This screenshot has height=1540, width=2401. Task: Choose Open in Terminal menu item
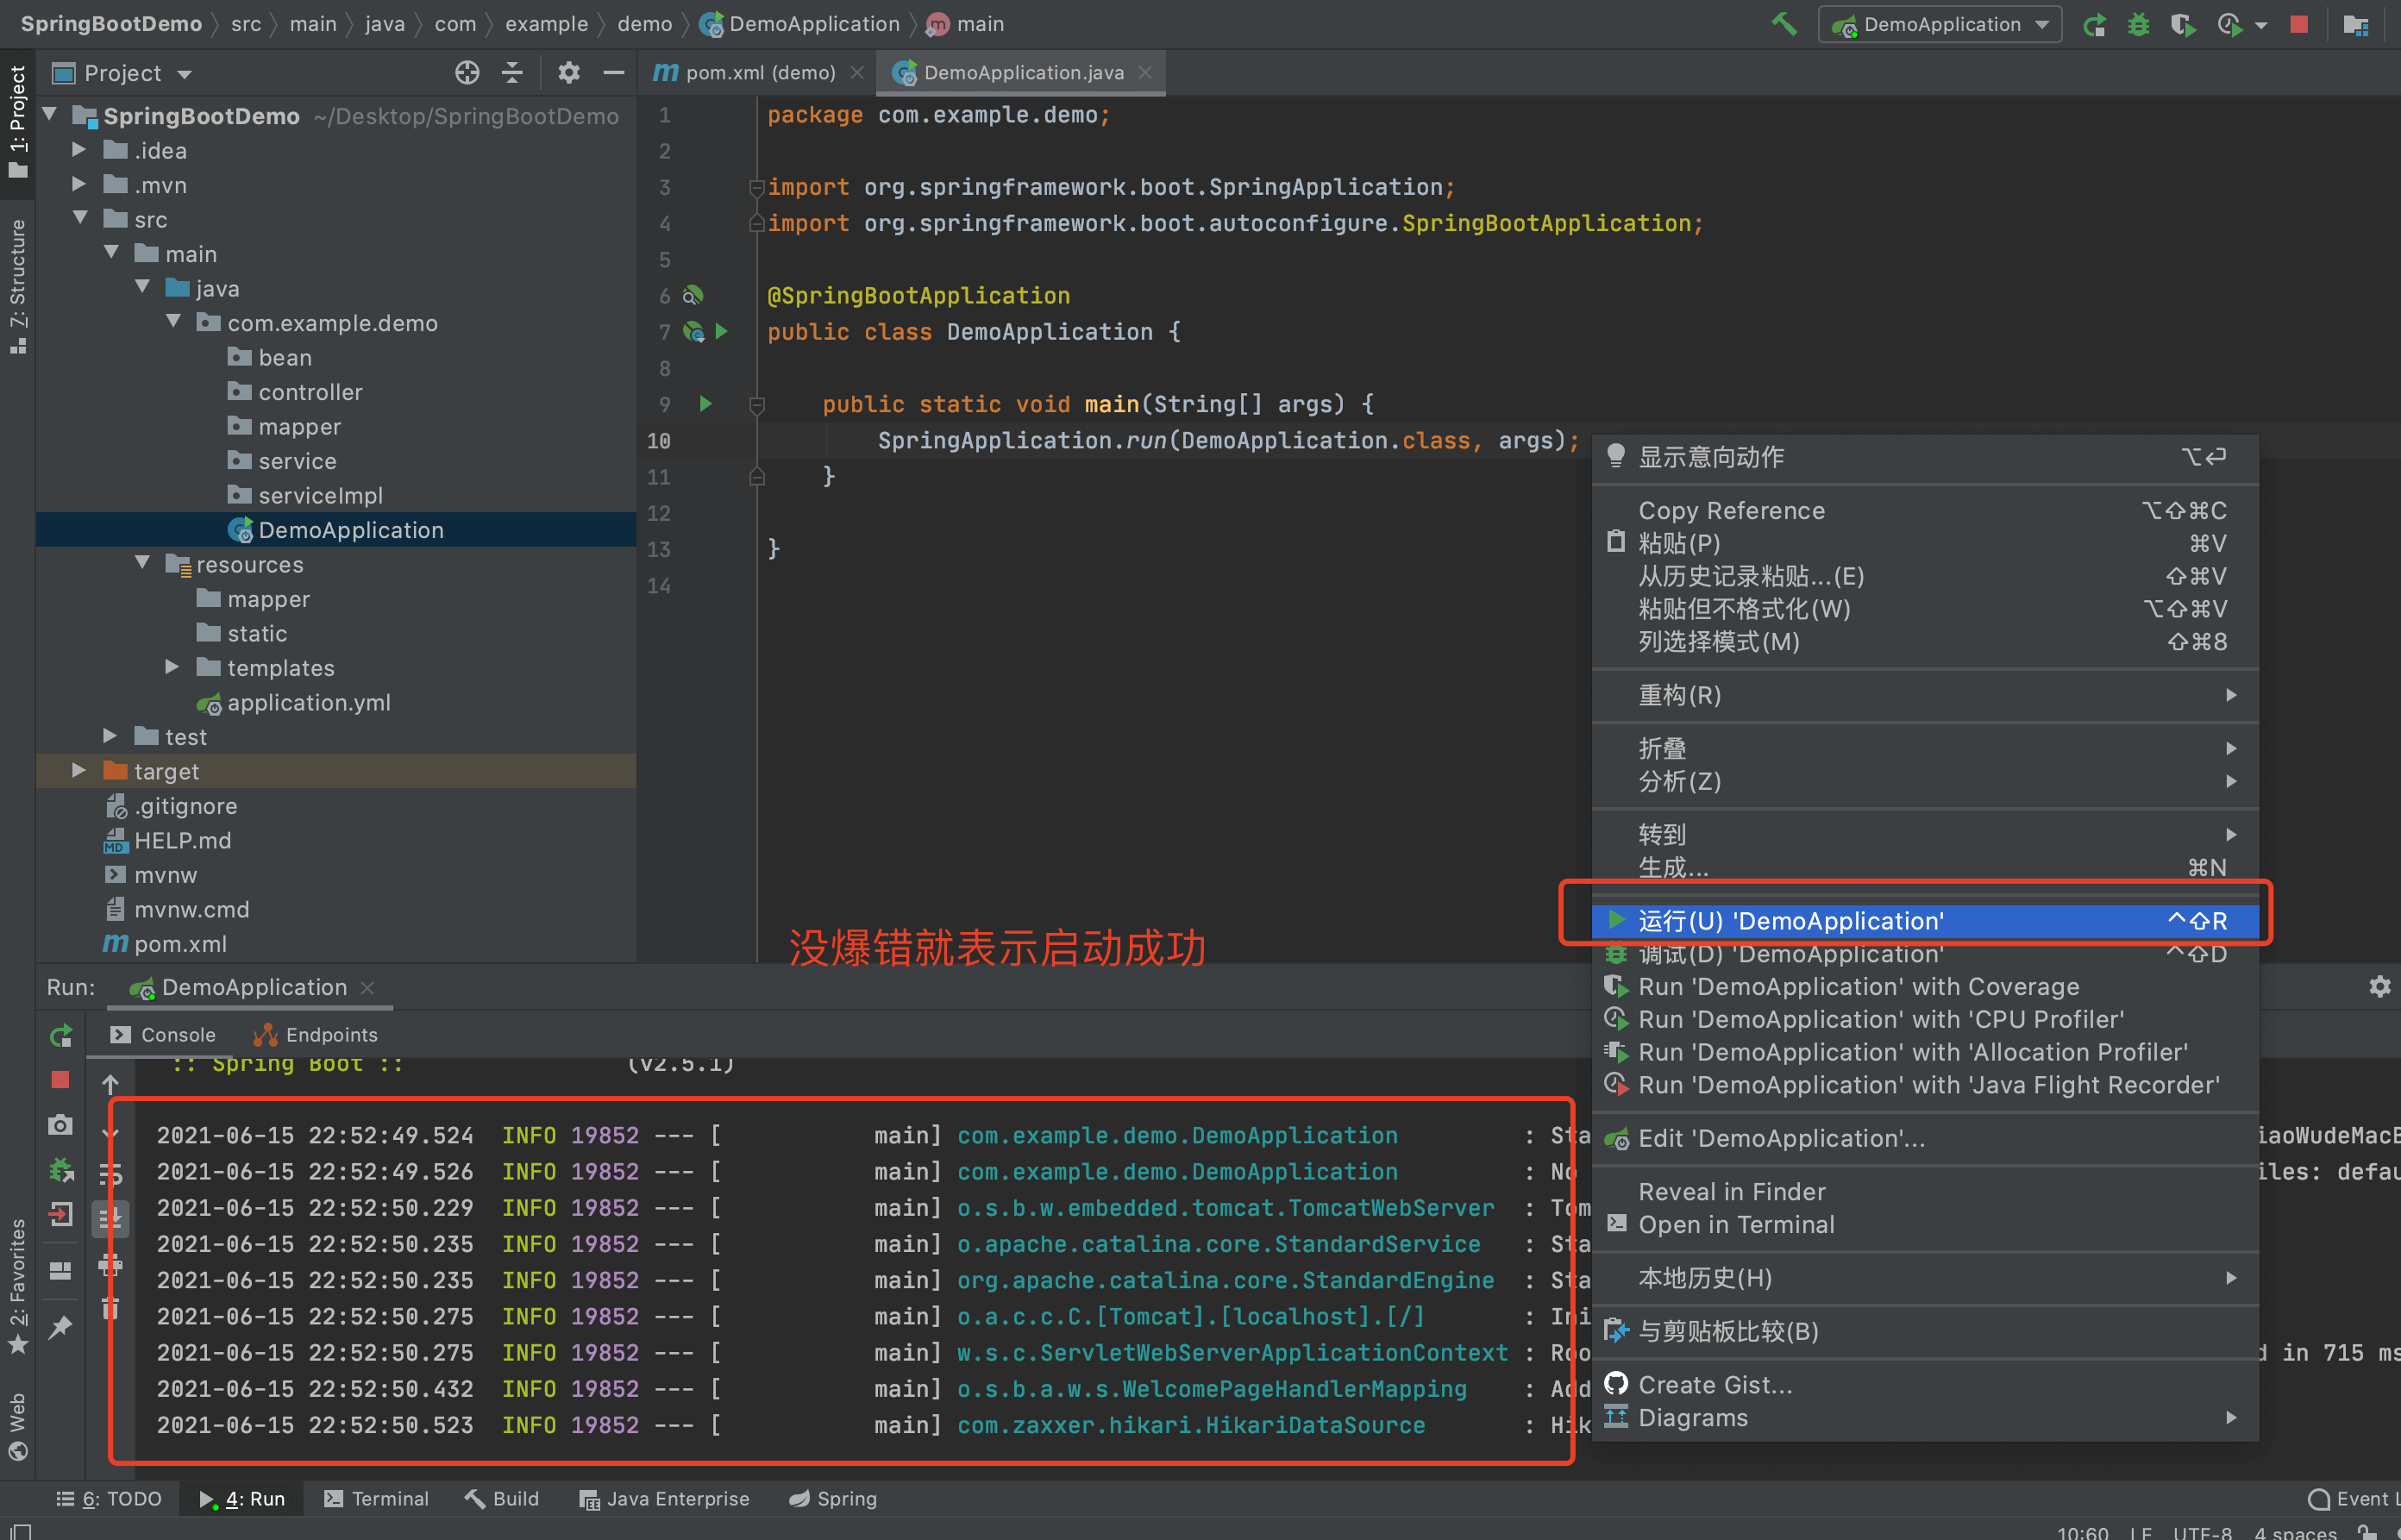1925,1224
